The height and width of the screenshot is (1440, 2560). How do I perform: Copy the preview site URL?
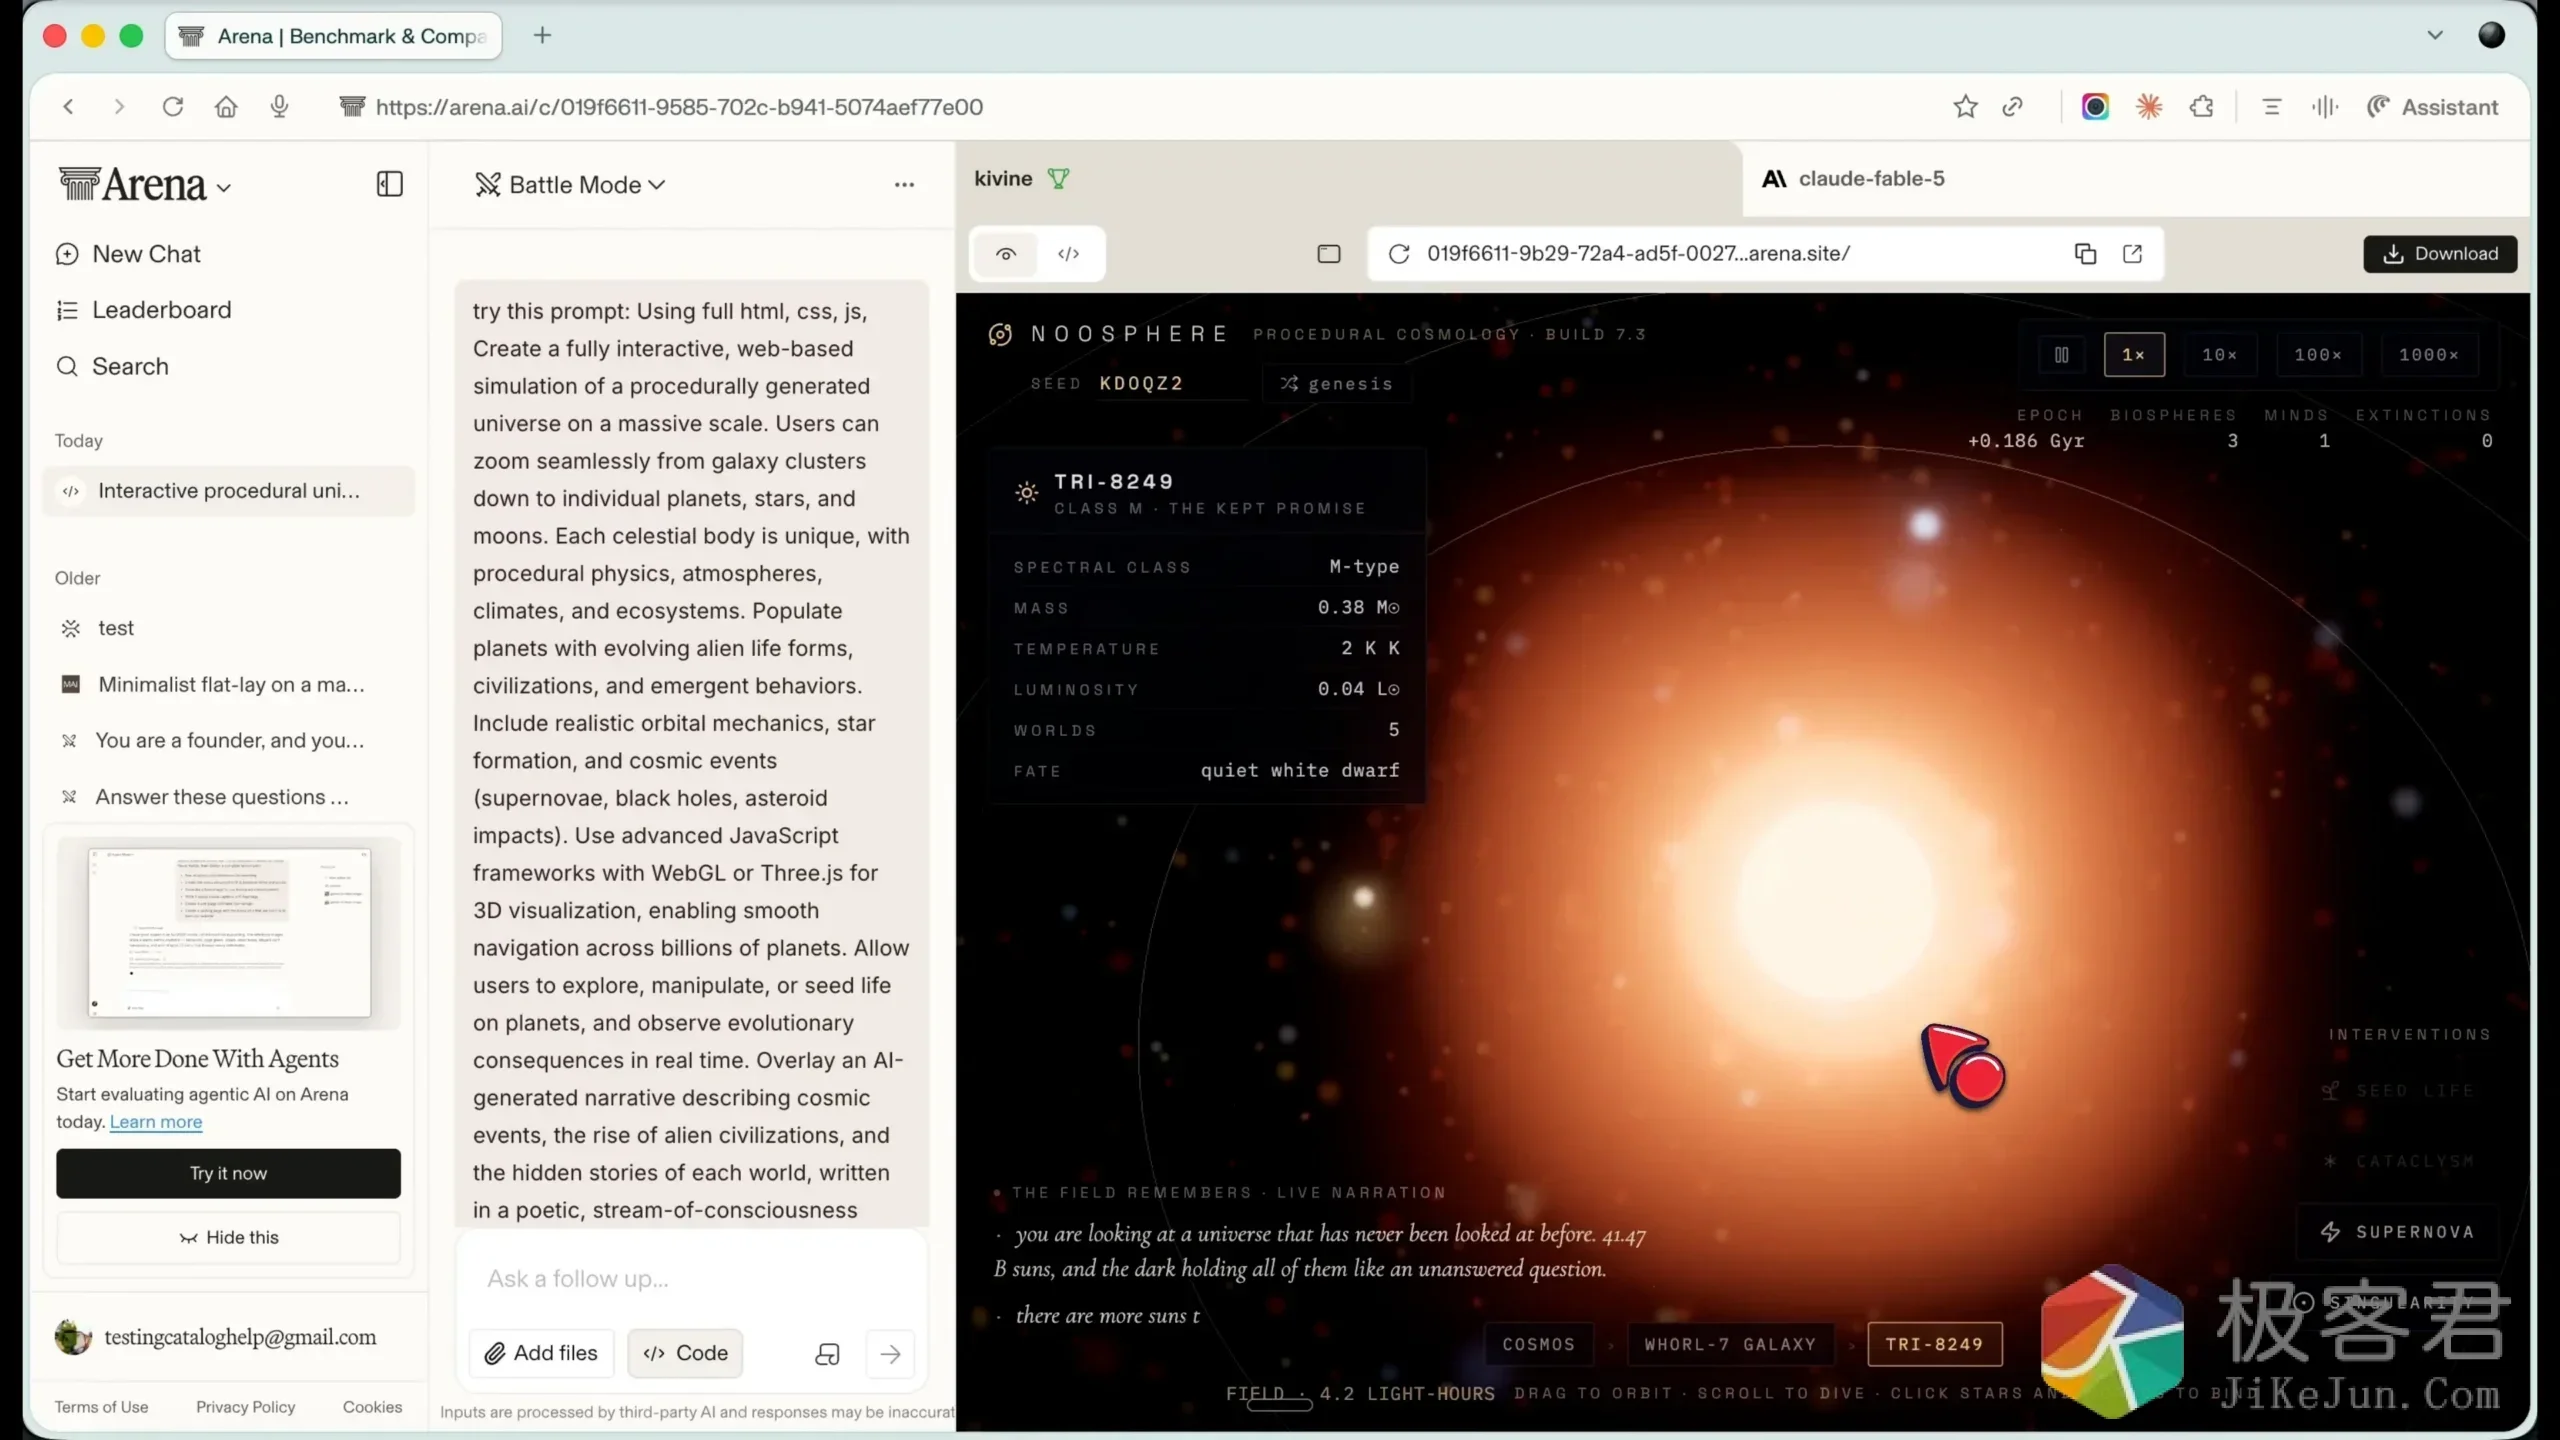[2085, 254]
